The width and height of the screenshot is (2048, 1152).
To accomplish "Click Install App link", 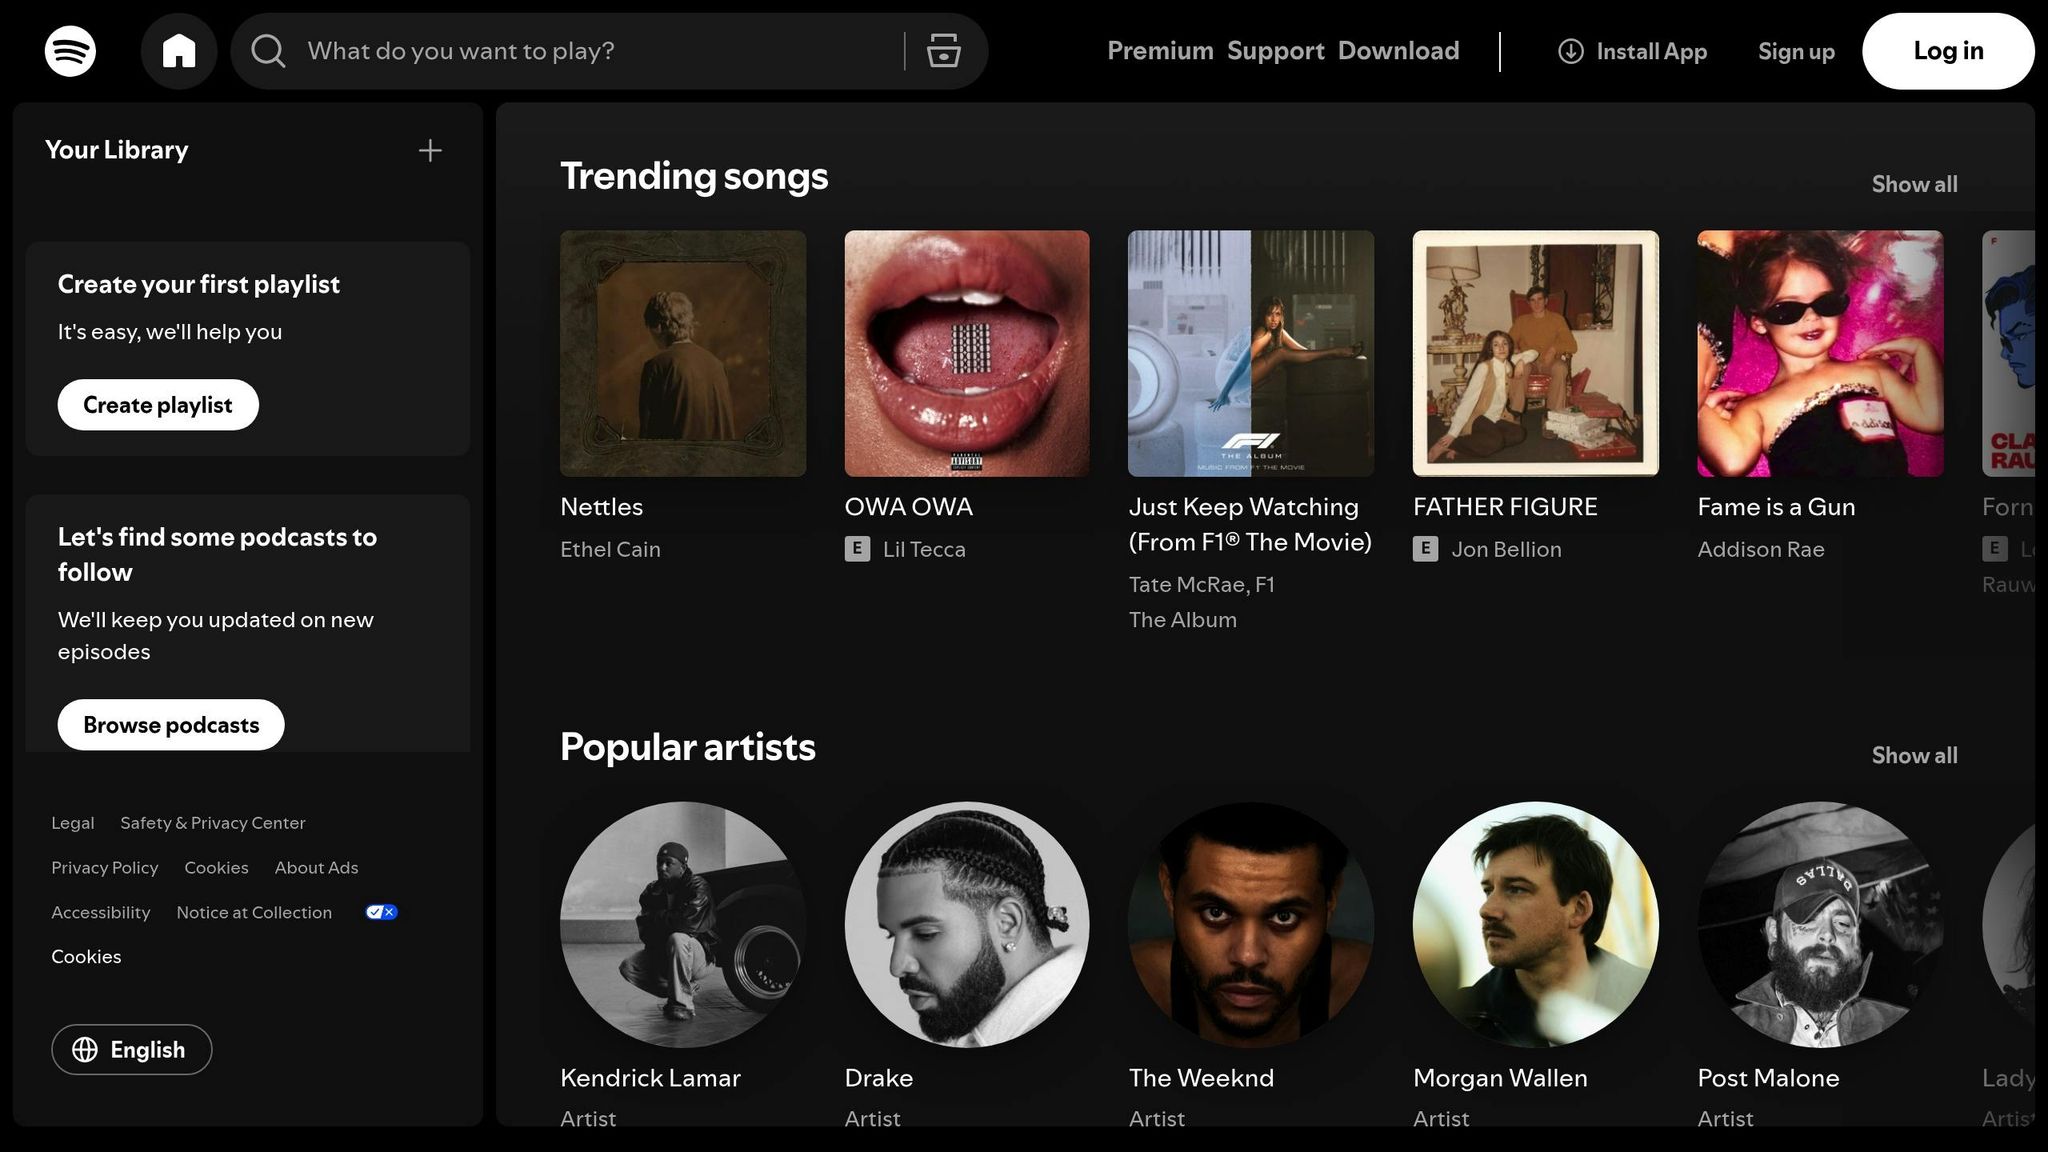I will point(1632,51).
